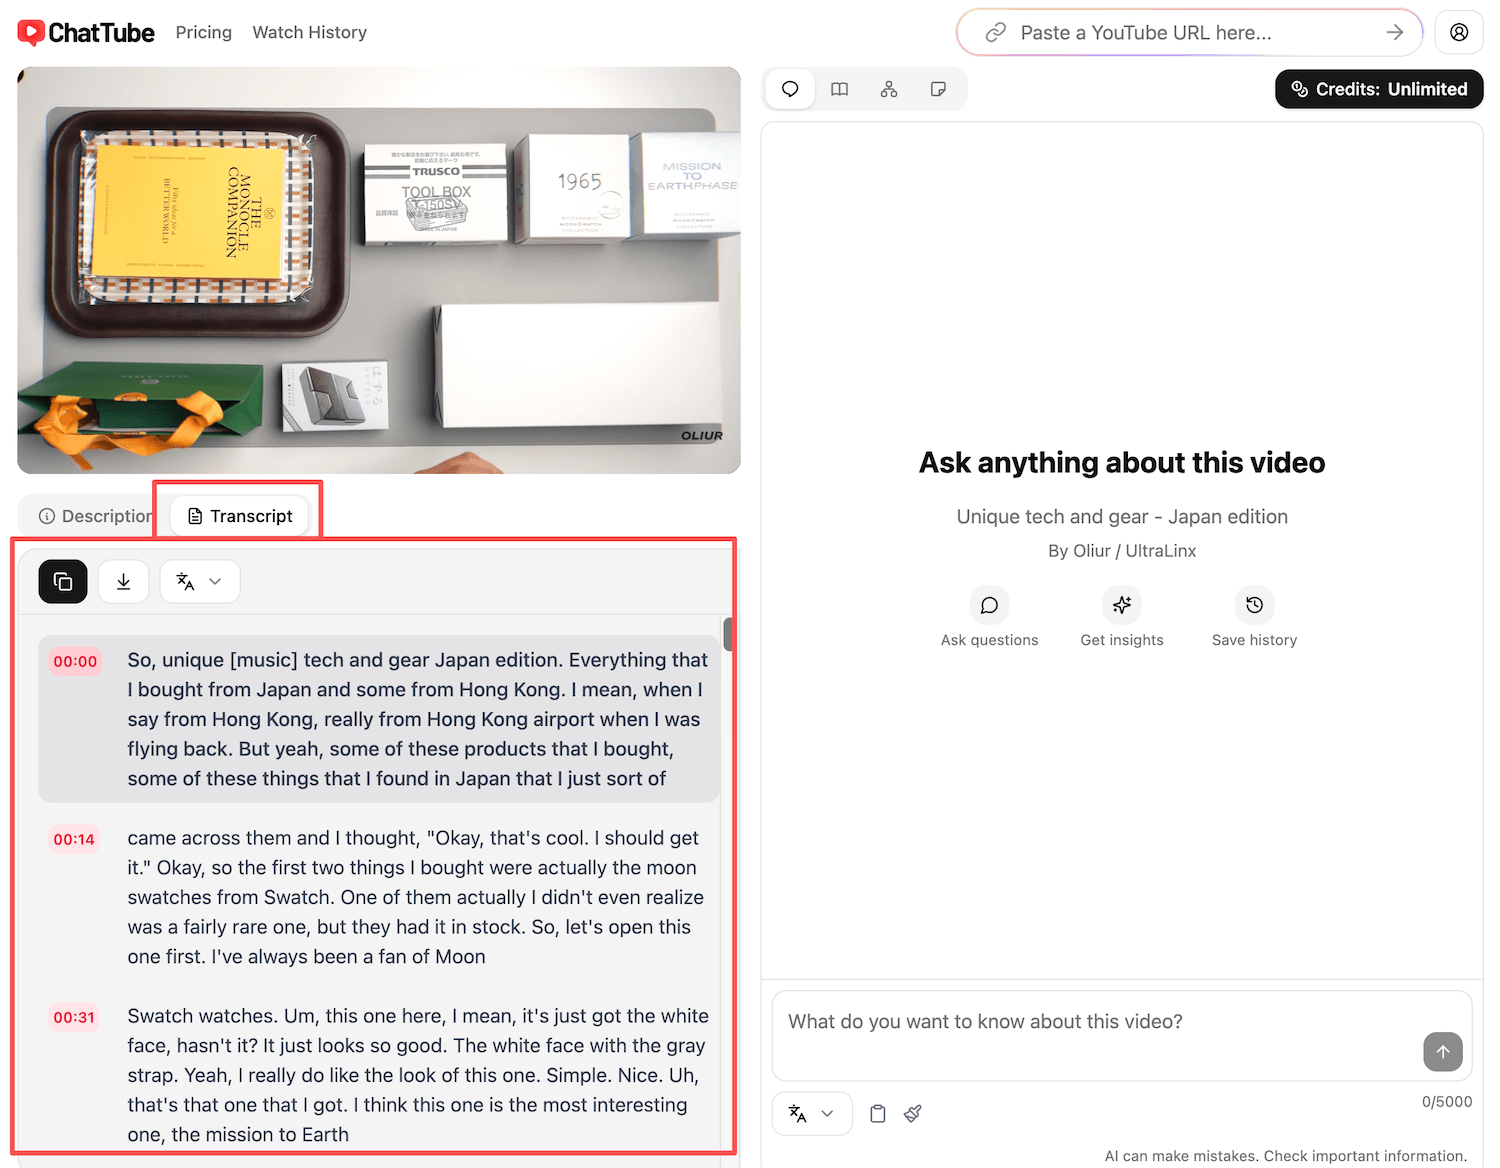Jump to the 00:31 transcript timestamp
The width and height of the screenshot is (1500, 1168).
click(74, 1017)
